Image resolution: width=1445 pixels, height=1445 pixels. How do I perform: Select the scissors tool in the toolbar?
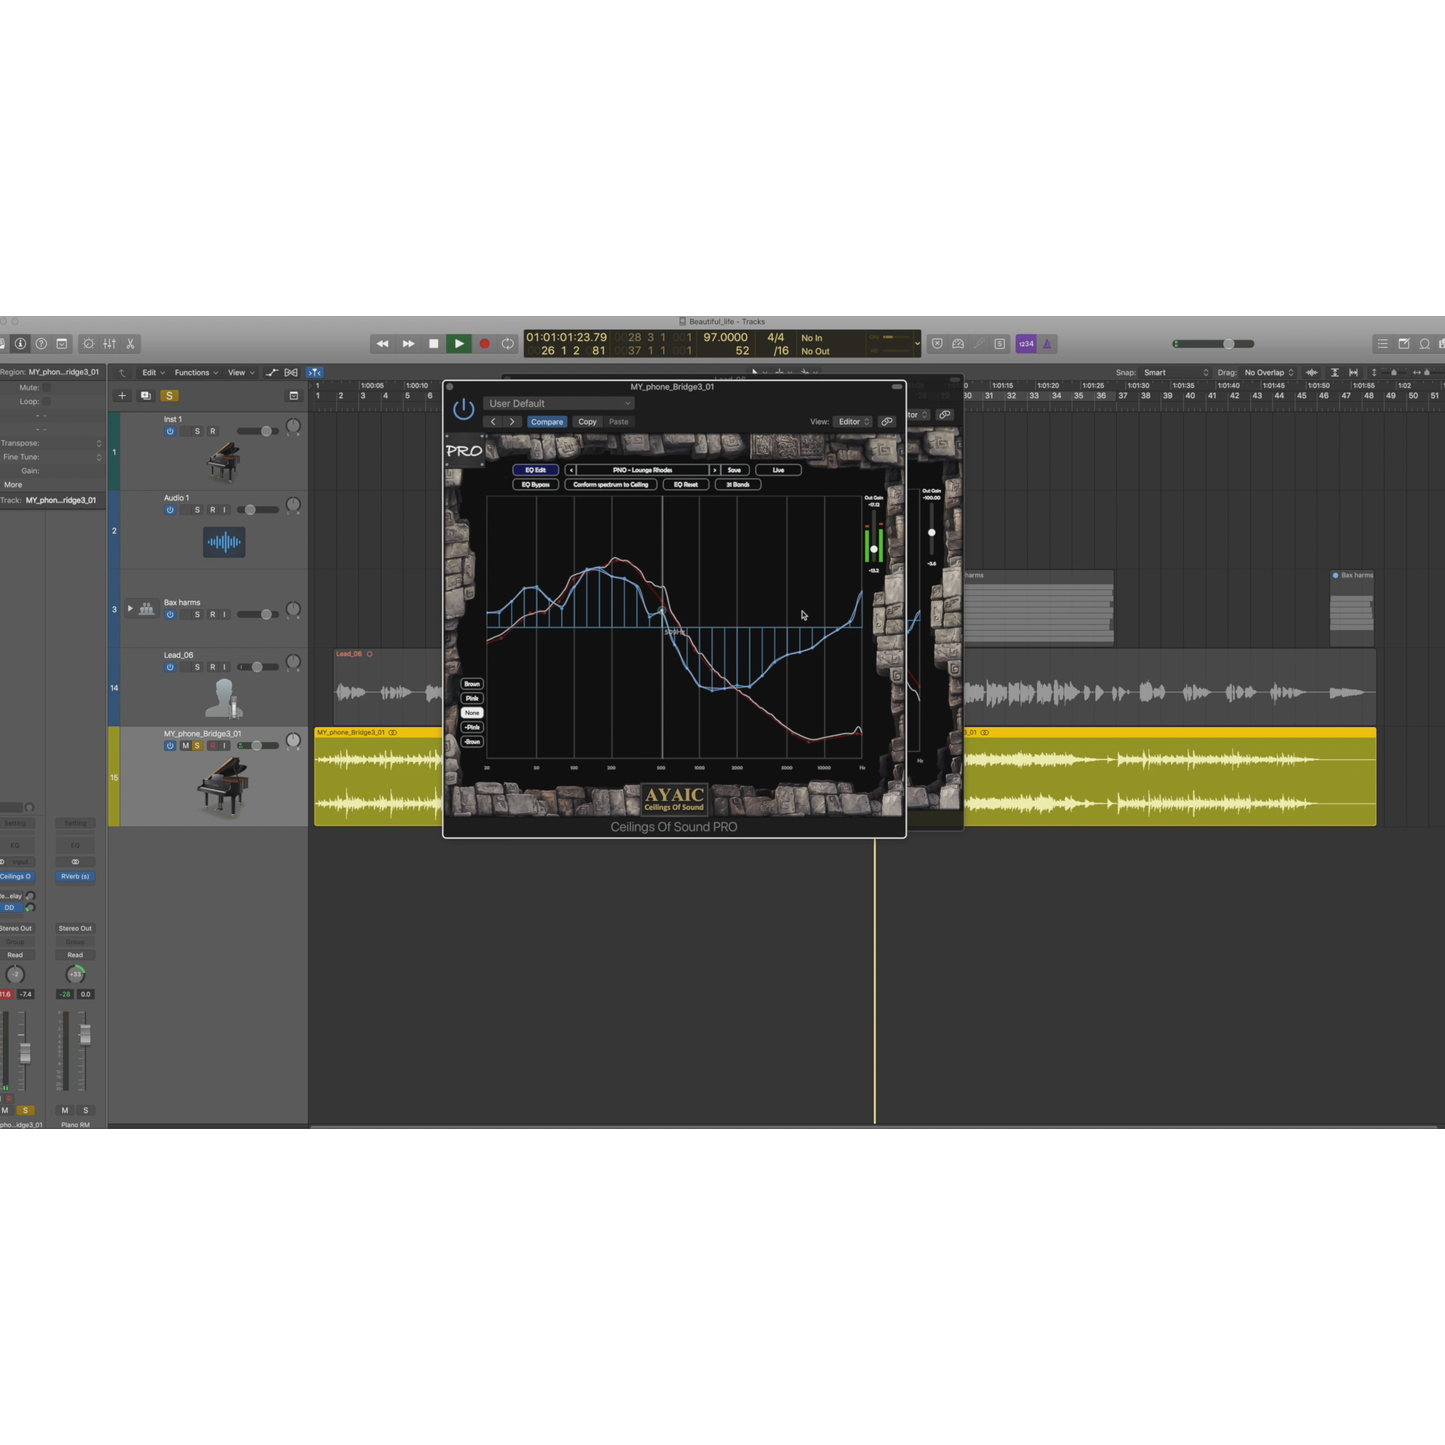click(x=130, y=343)
